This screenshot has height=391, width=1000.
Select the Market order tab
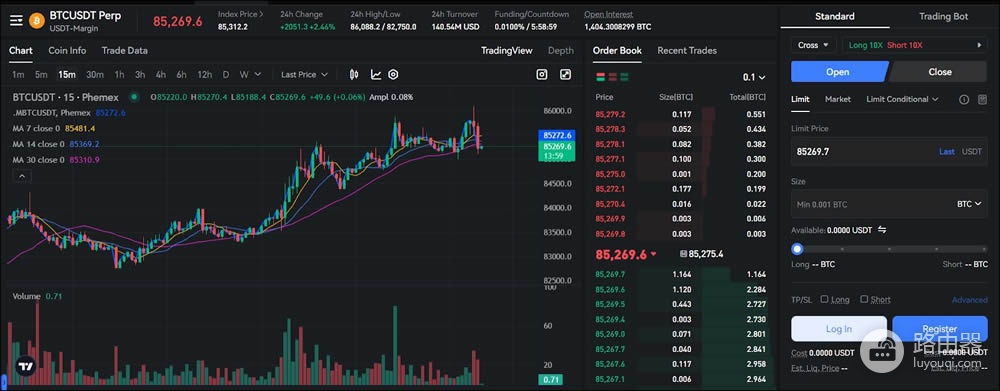(x=837, y=100)
